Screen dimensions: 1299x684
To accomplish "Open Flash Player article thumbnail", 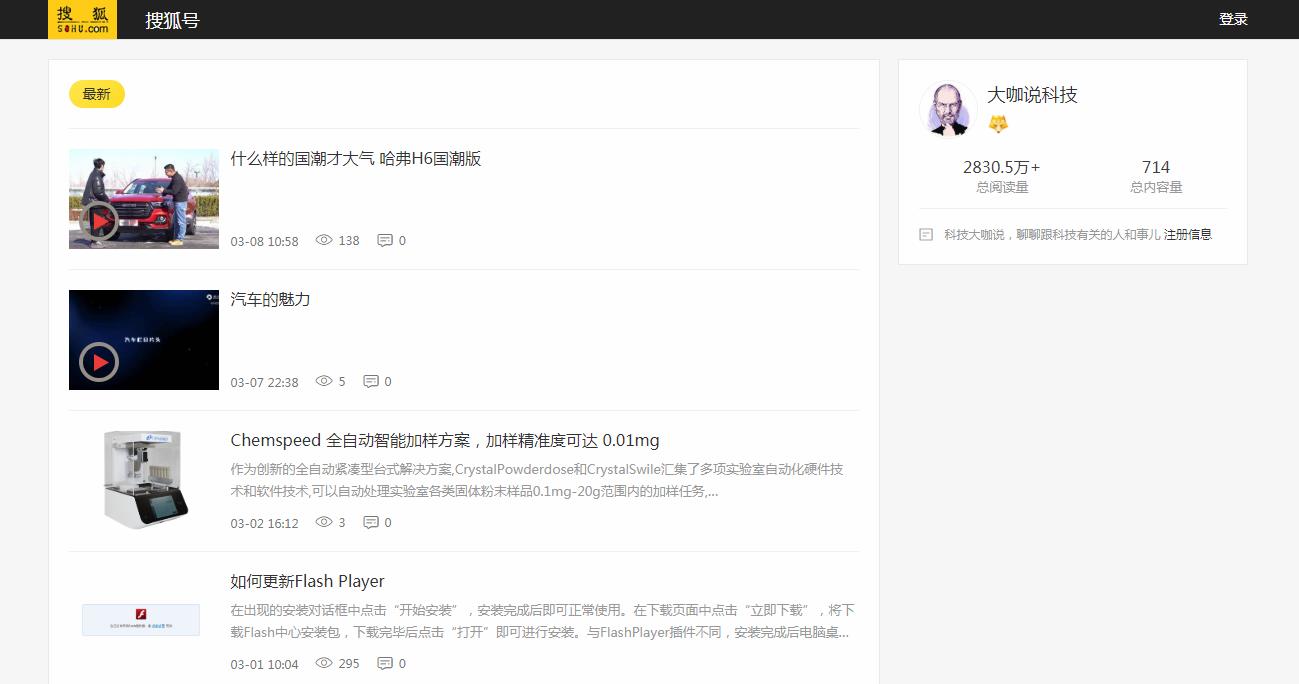I will click(141, 620).
